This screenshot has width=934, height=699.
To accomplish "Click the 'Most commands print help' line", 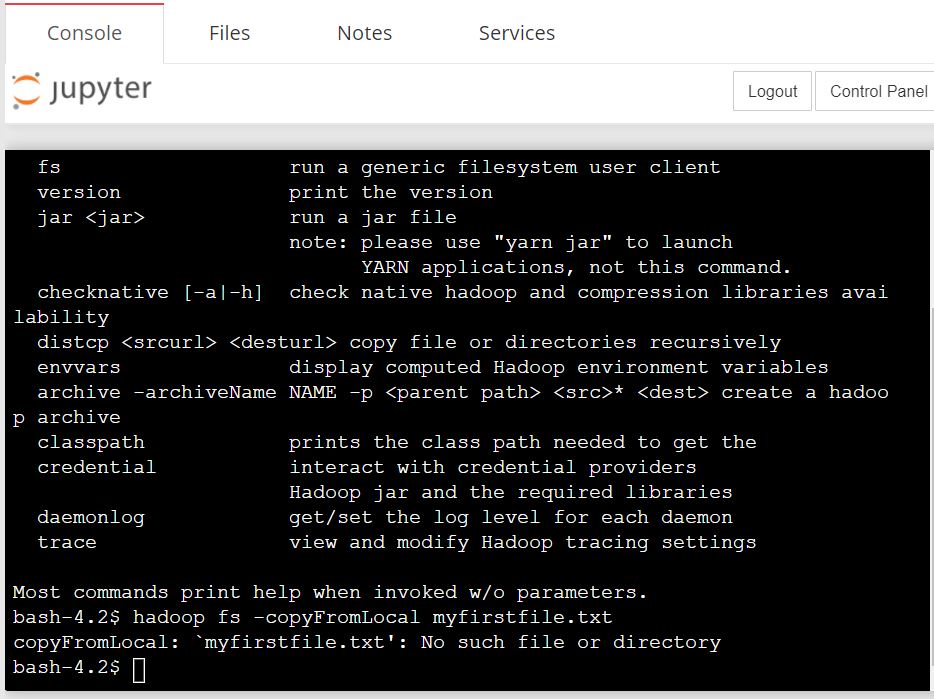I will tap(329, 592).
